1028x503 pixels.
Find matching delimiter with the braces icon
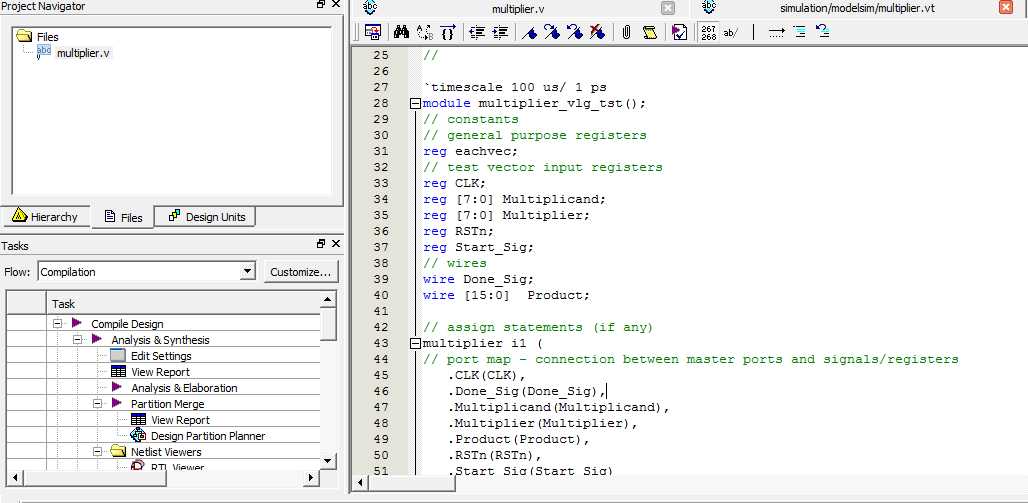tap(448, 31)
